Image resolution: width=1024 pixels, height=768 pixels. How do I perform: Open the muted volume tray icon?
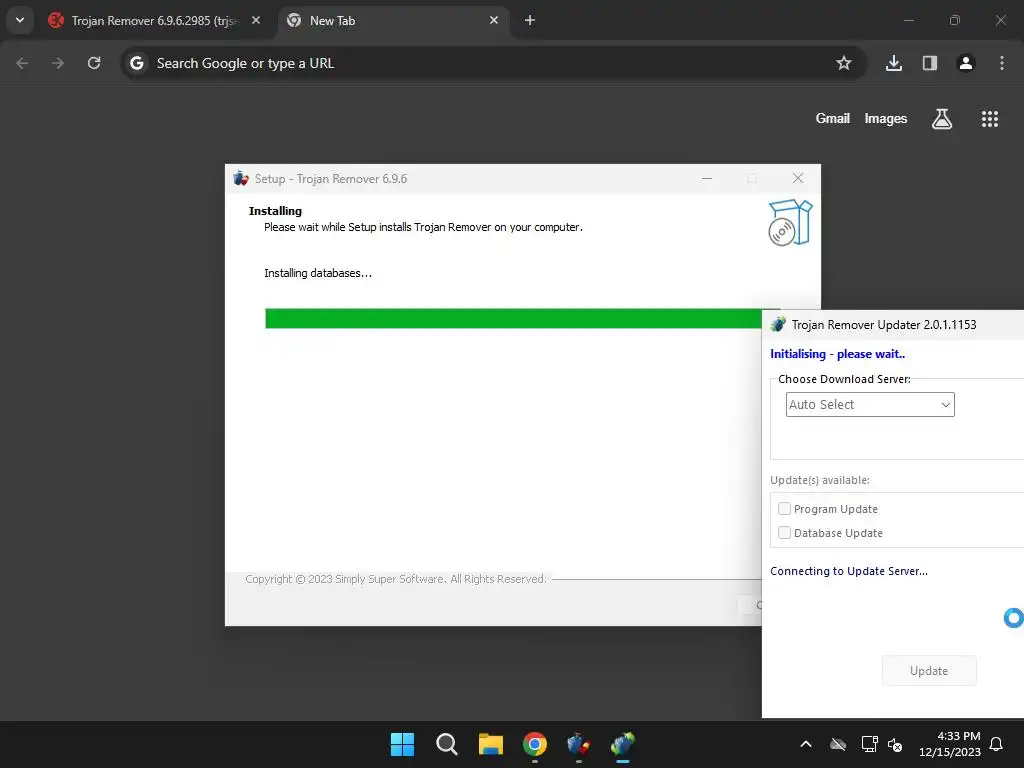coord(895,744)
